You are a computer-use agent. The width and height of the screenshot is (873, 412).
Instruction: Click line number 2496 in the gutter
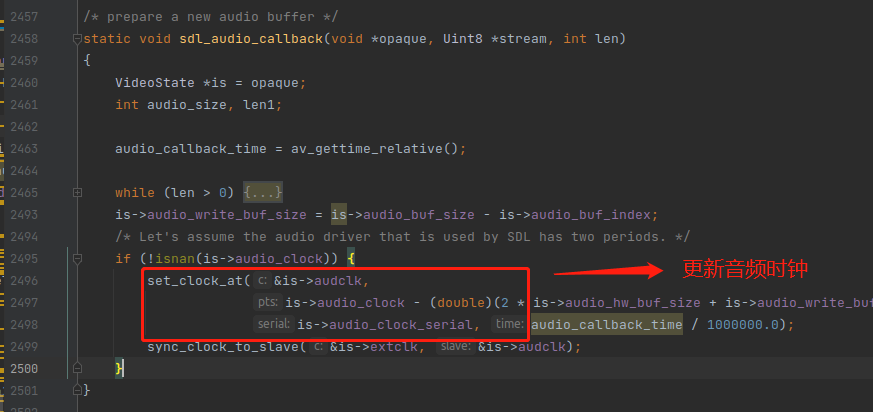(24, 280)
